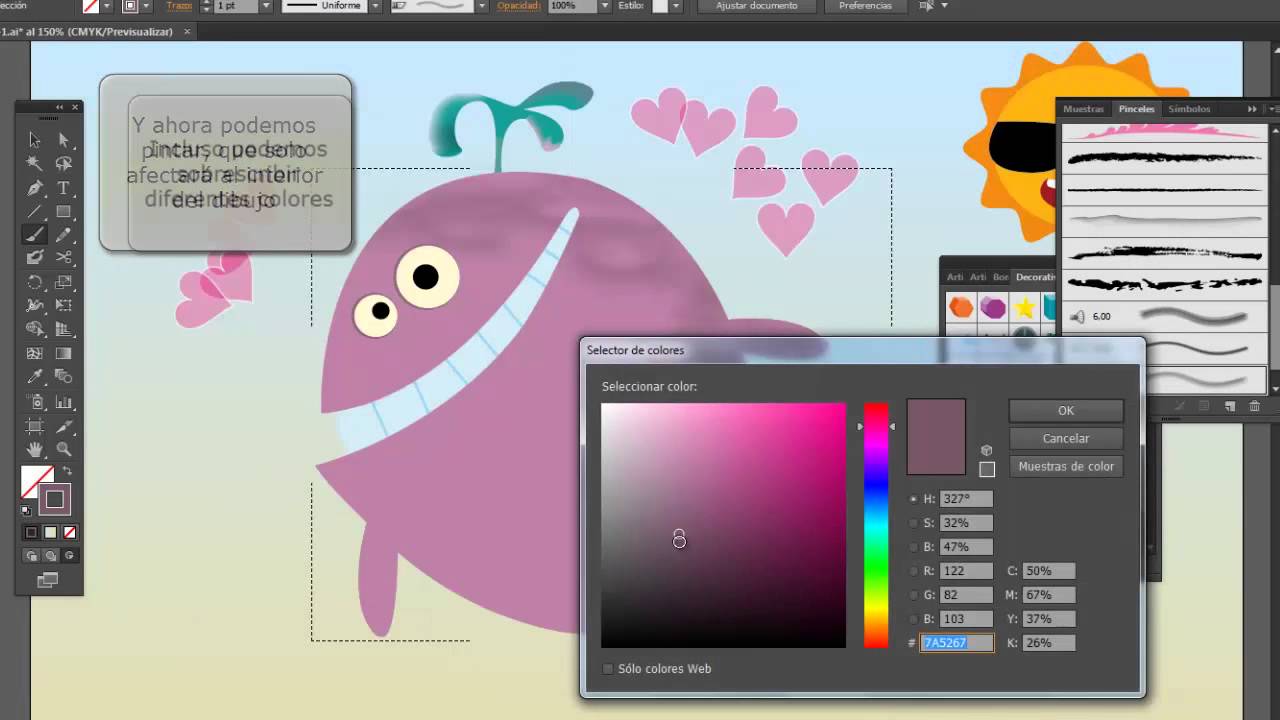Click the Preferencias button
Image resolution: width=1280 pixels, height=720 pixels.
point(865,6)
